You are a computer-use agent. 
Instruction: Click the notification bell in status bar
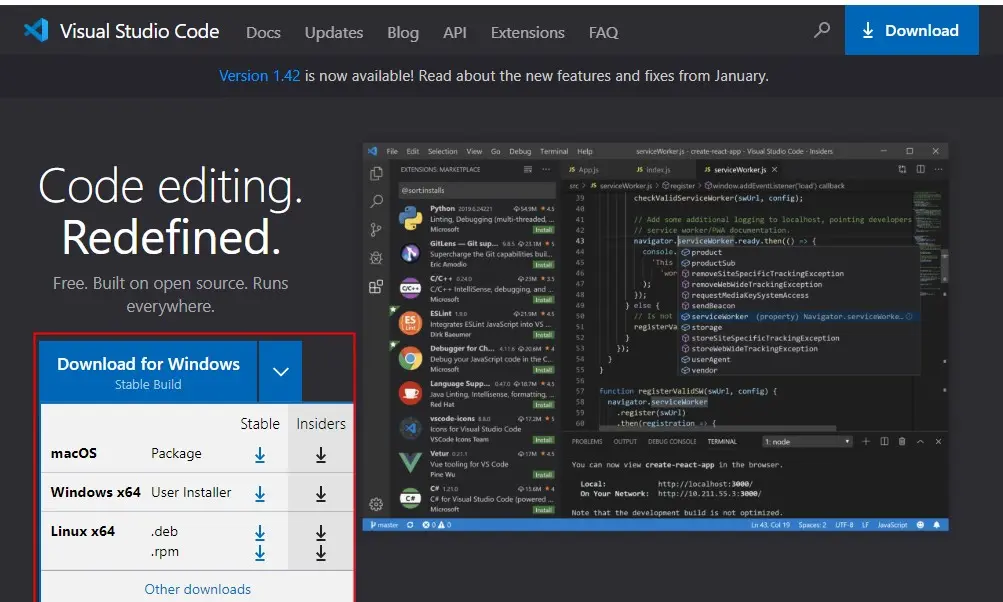[936, 525]
